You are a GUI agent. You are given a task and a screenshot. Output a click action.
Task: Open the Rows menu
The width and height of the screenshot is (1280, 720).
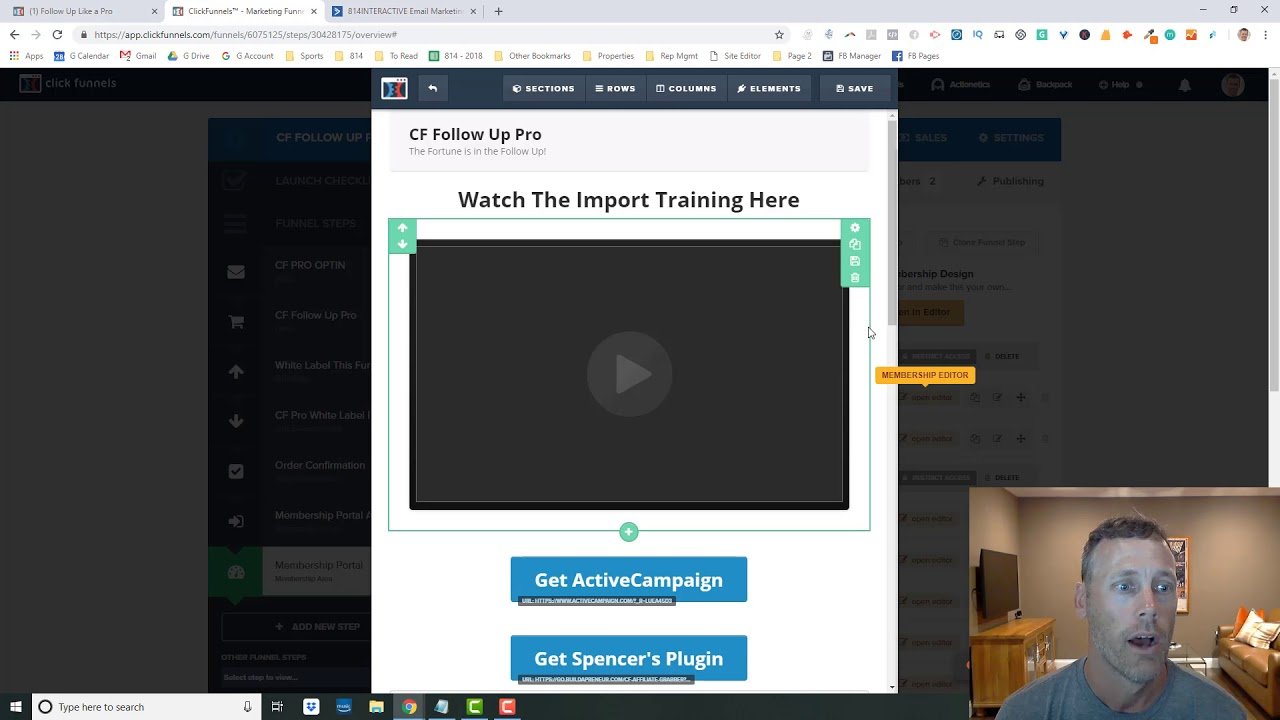[x=615, y=88]
